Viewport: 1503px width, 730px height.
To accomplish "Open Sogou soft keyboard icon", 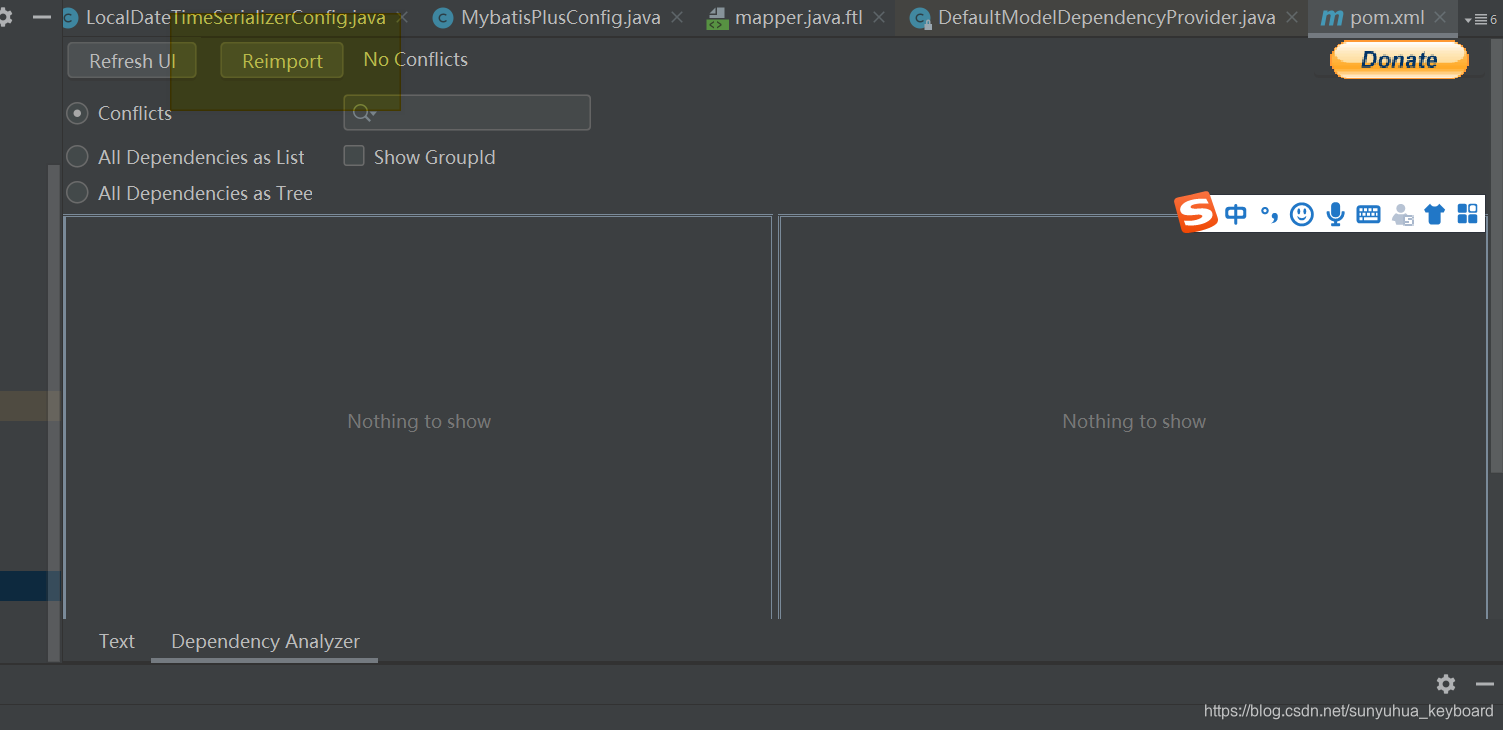I will [1368, 214].
